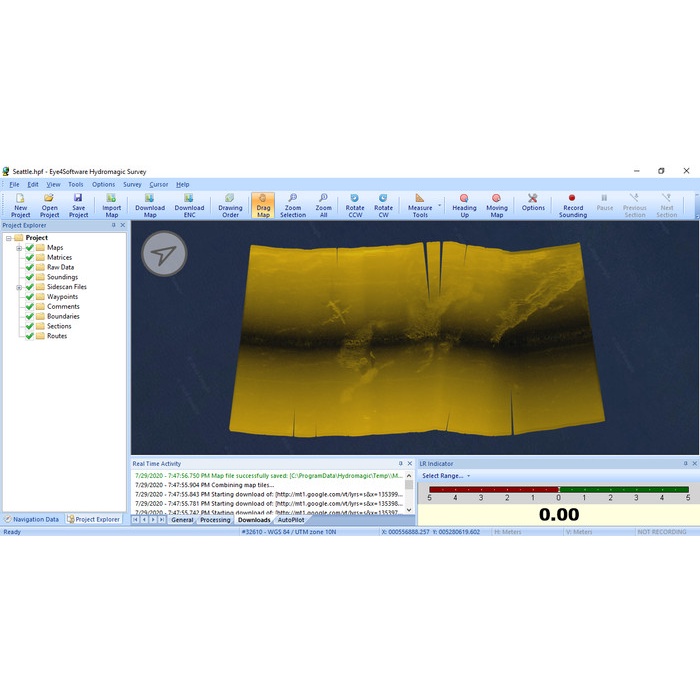This screenshot has width=700, height=700.
Task: Pin the Real Time Activity panel
Action: click(x=400, y=463)
